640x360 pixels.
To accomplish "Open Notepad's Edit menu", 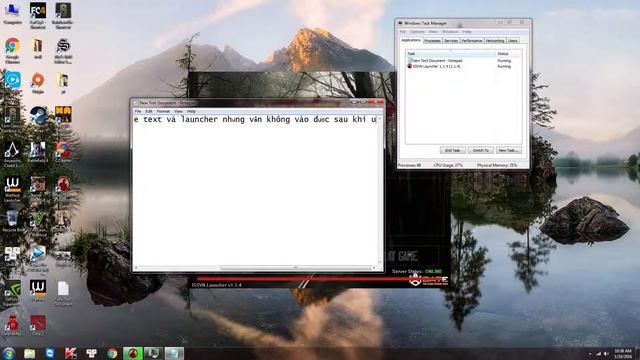I will [x=149, y=111].
